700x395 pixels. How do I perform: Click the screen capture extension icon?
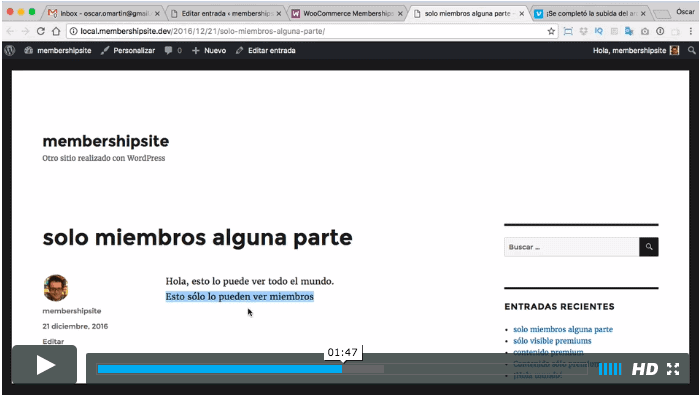[x=568, y=31]
